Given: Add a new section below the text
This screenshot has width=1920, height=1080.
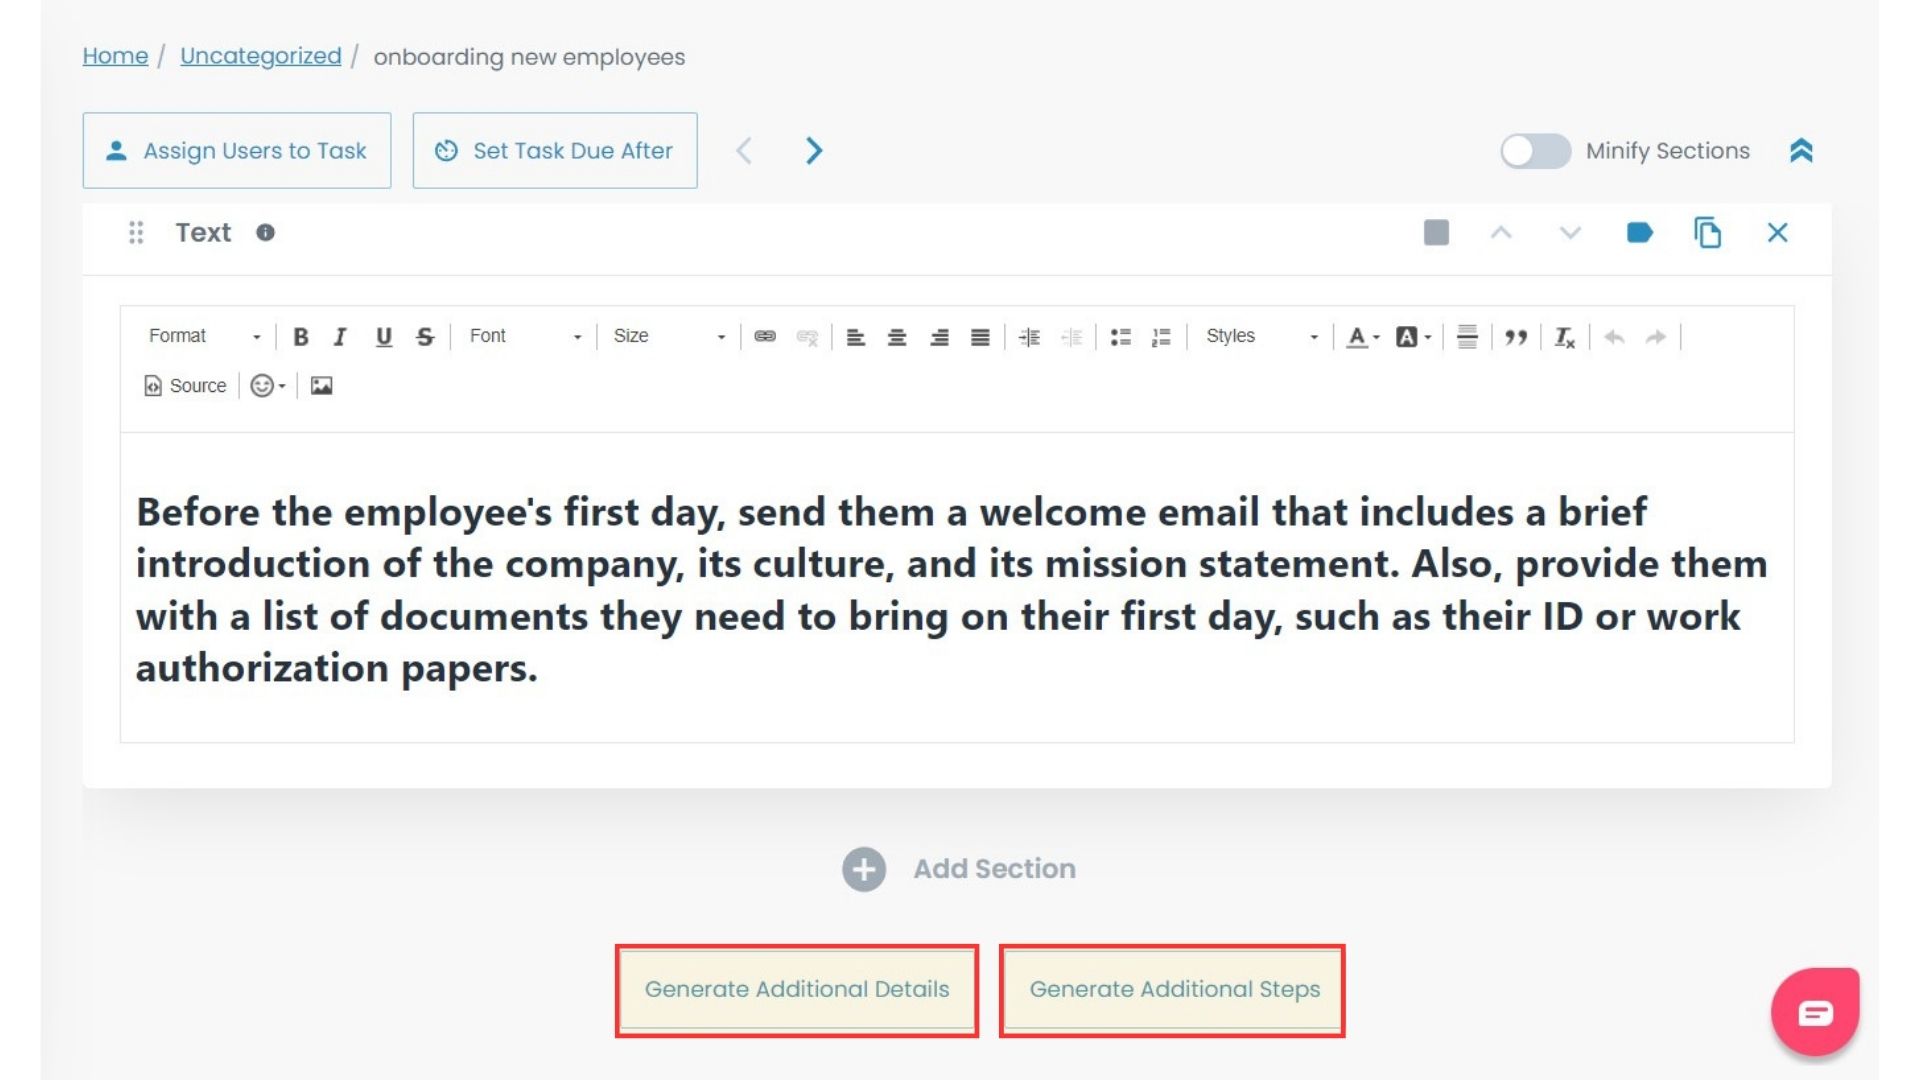Looking at the screenshot, I should click(959, 868).
